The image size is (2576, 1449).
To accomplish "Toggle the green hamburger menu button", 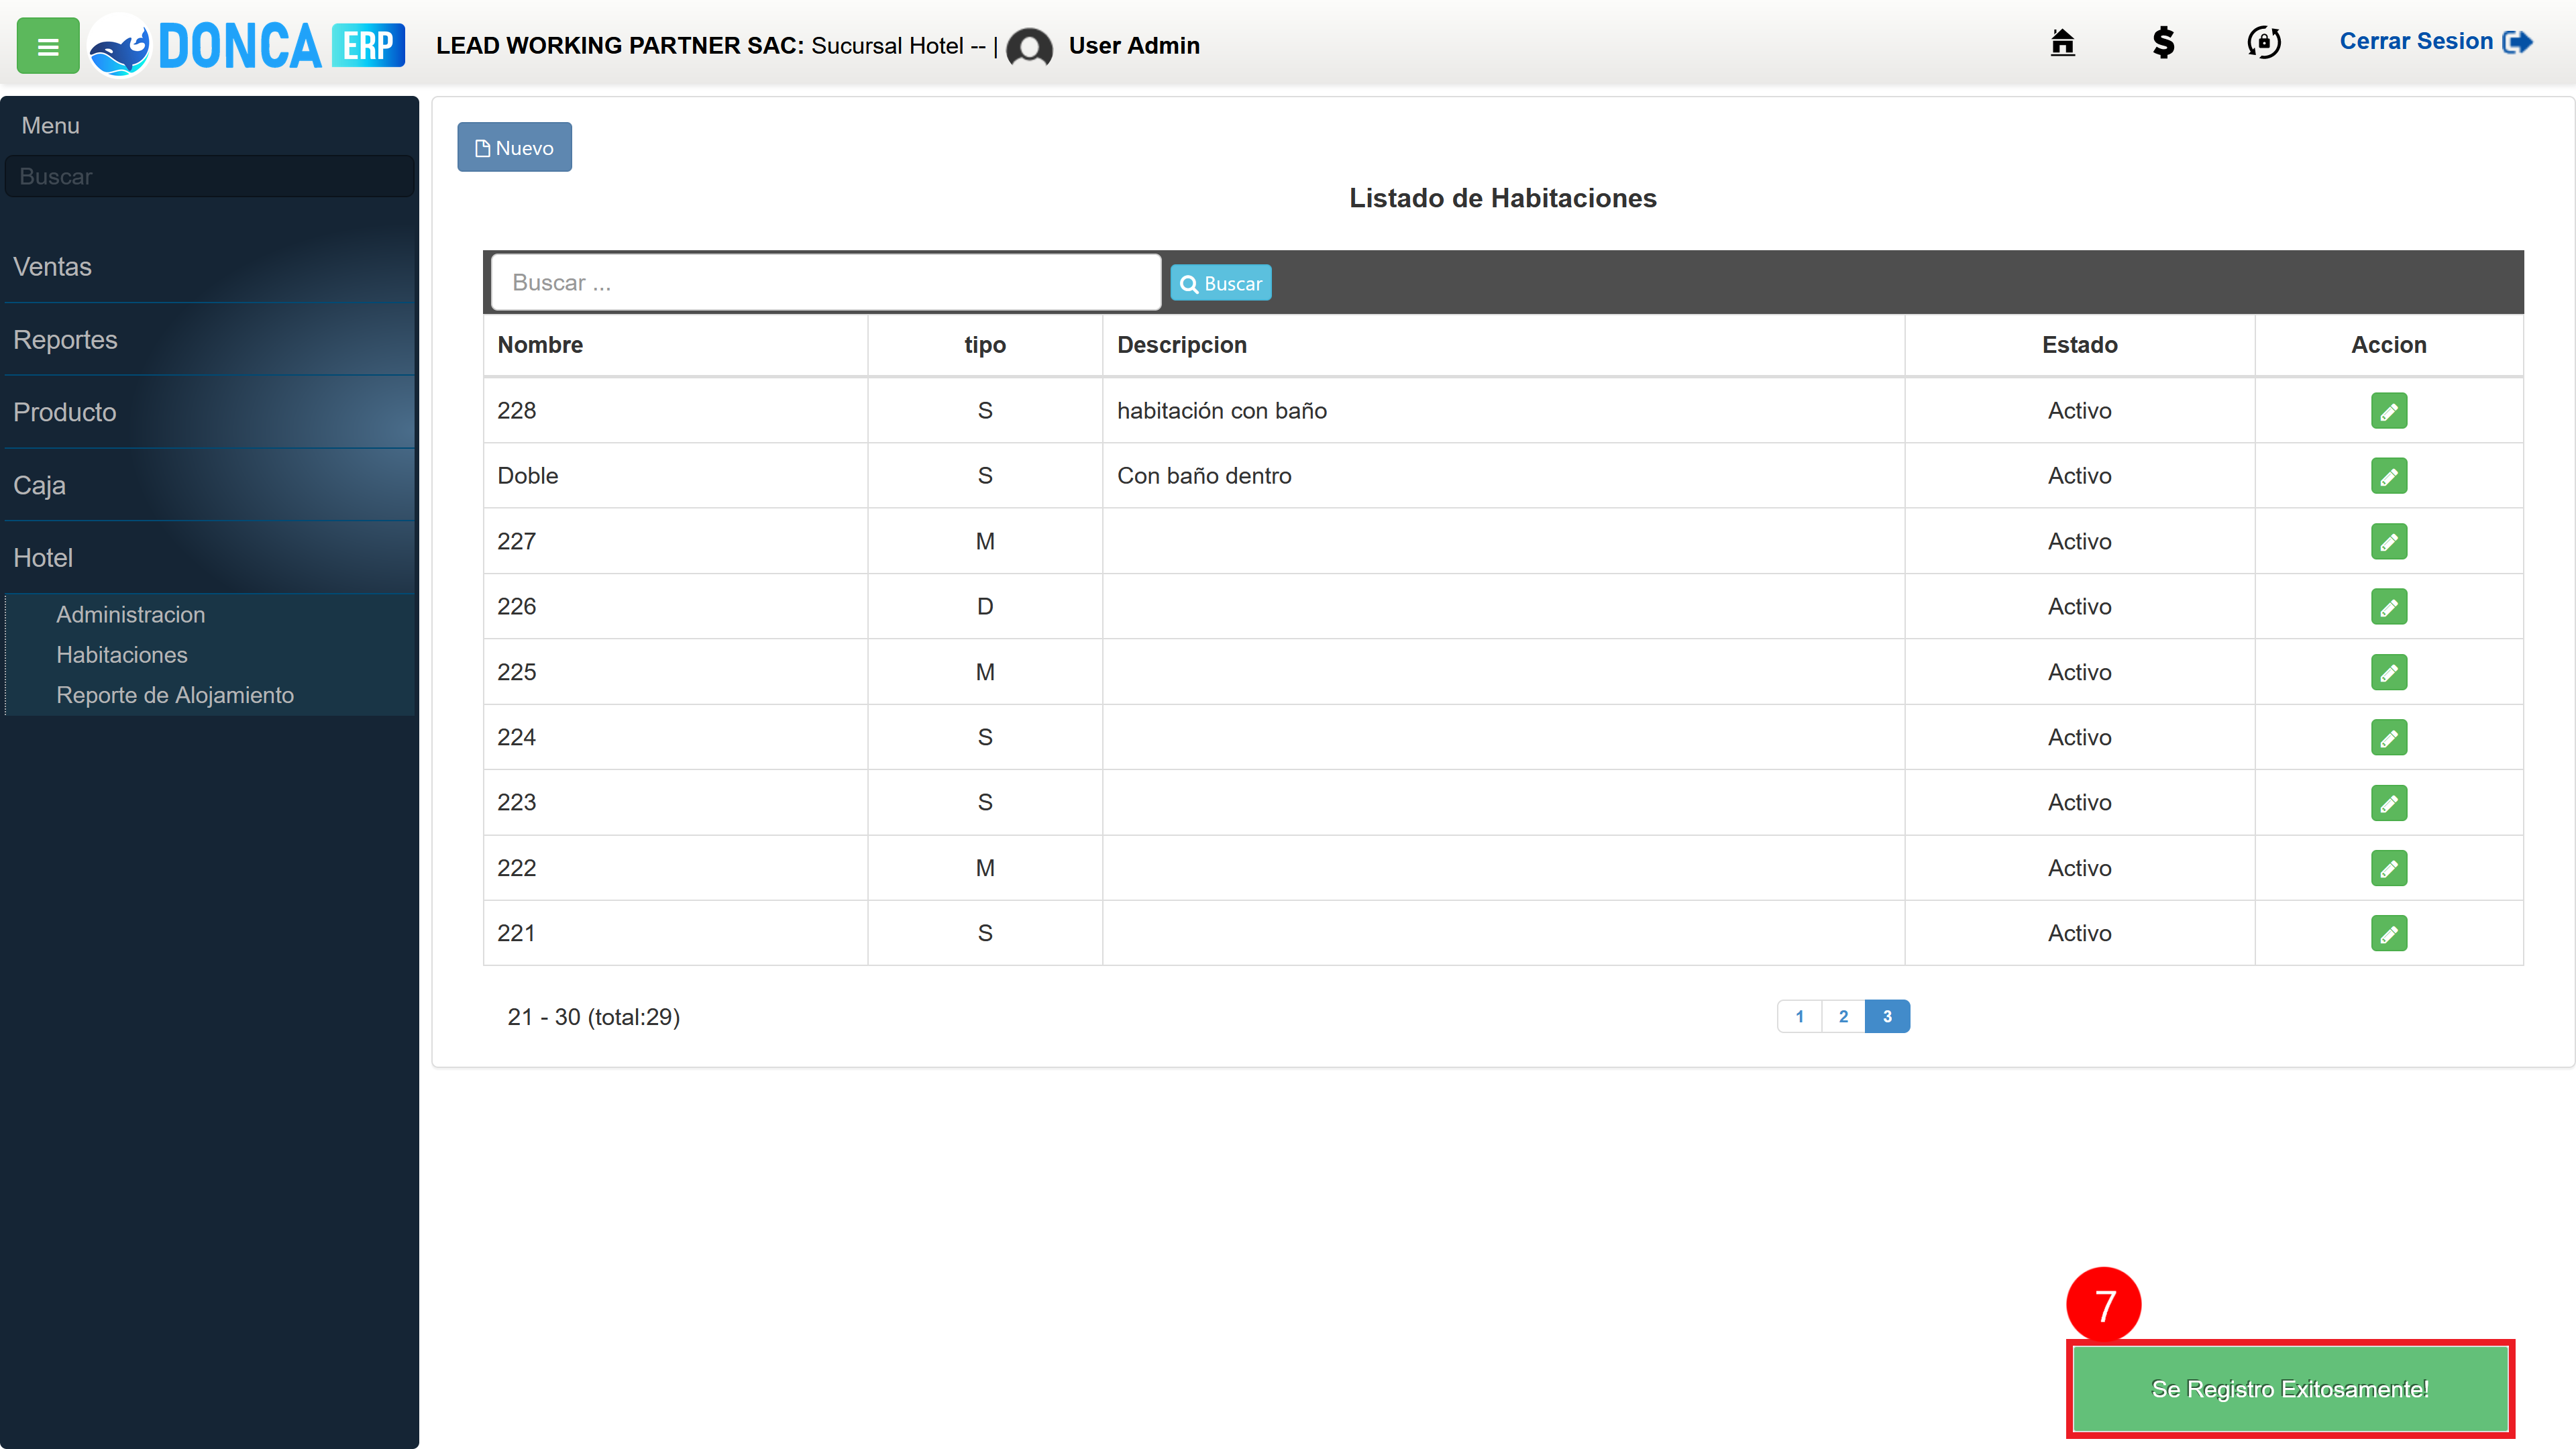I will [48, 46].
